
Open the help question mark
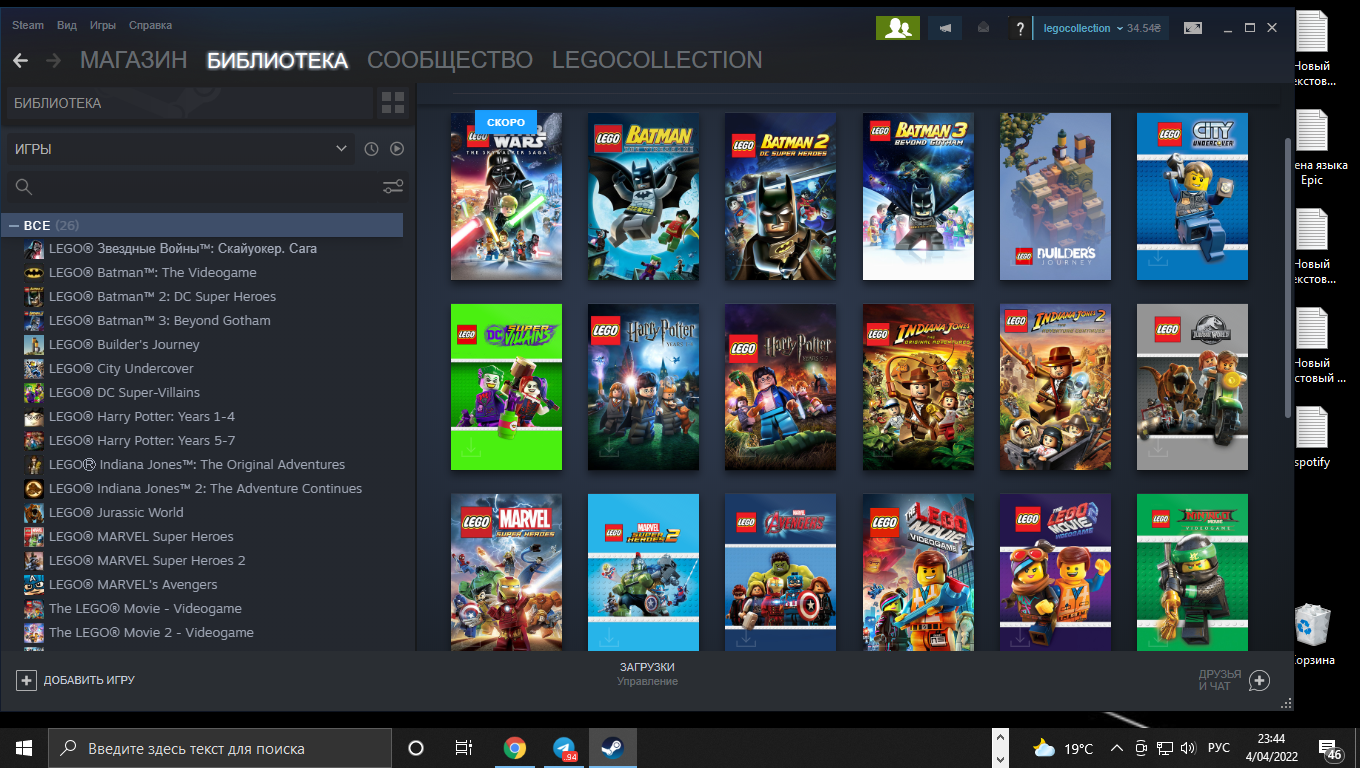click(x=1019, y=28)
